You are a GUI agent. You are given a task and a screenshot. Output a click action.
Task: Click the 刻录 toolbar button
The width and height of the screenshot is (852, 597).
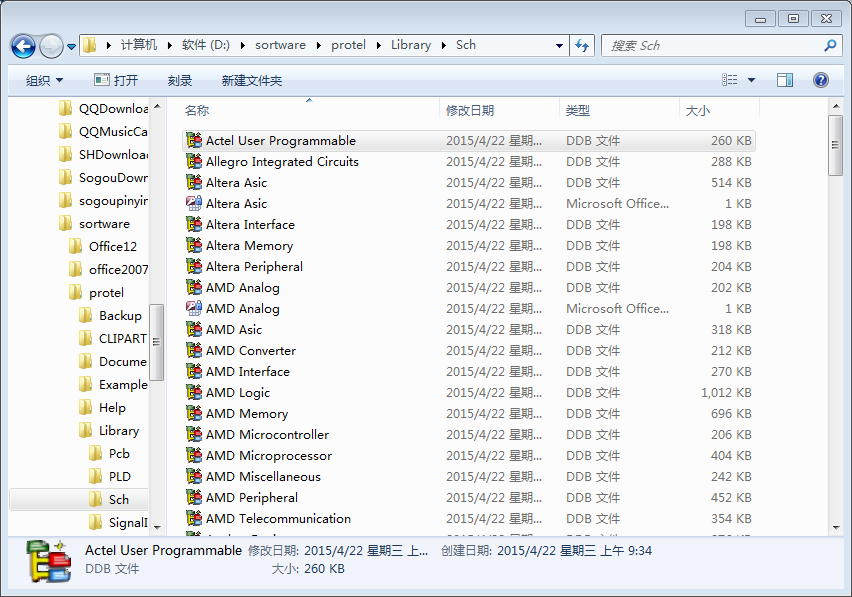click(180, 80)
